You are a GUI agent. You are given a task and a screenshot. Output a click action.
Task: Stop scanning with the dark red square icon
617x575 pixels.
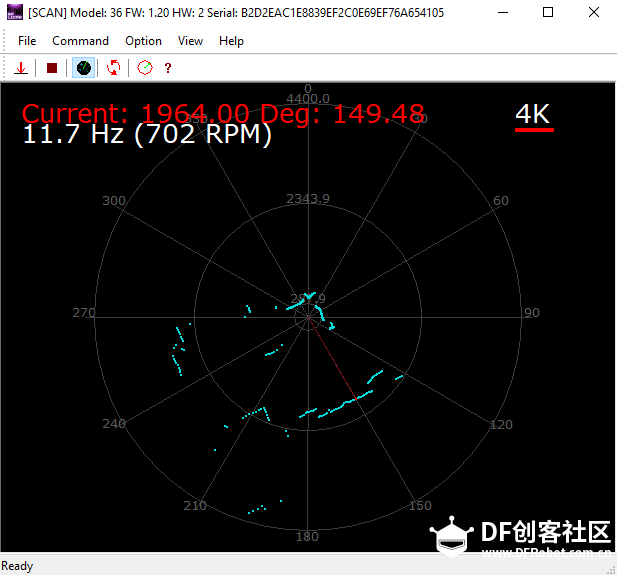tap(52, 68)
